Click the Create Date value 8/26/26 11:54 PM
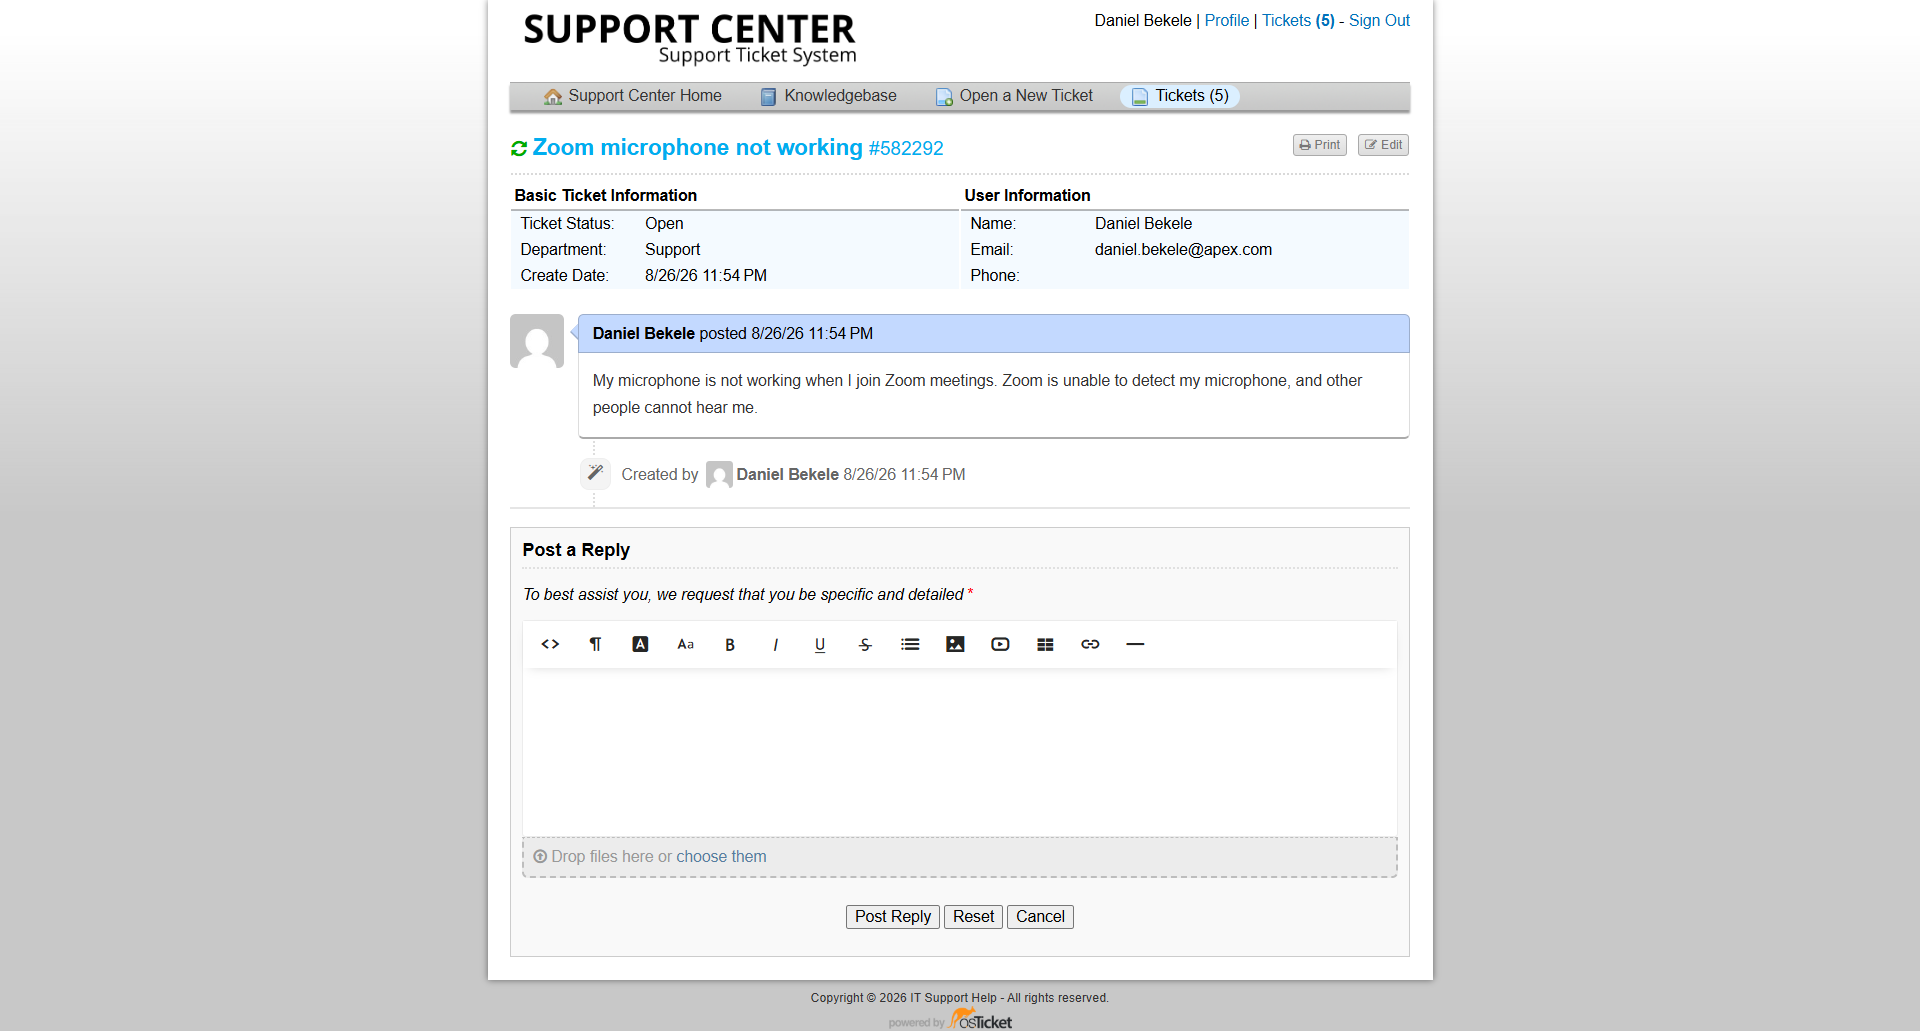The width and height of the screenshot is (1920, 1031). (706, 276)
